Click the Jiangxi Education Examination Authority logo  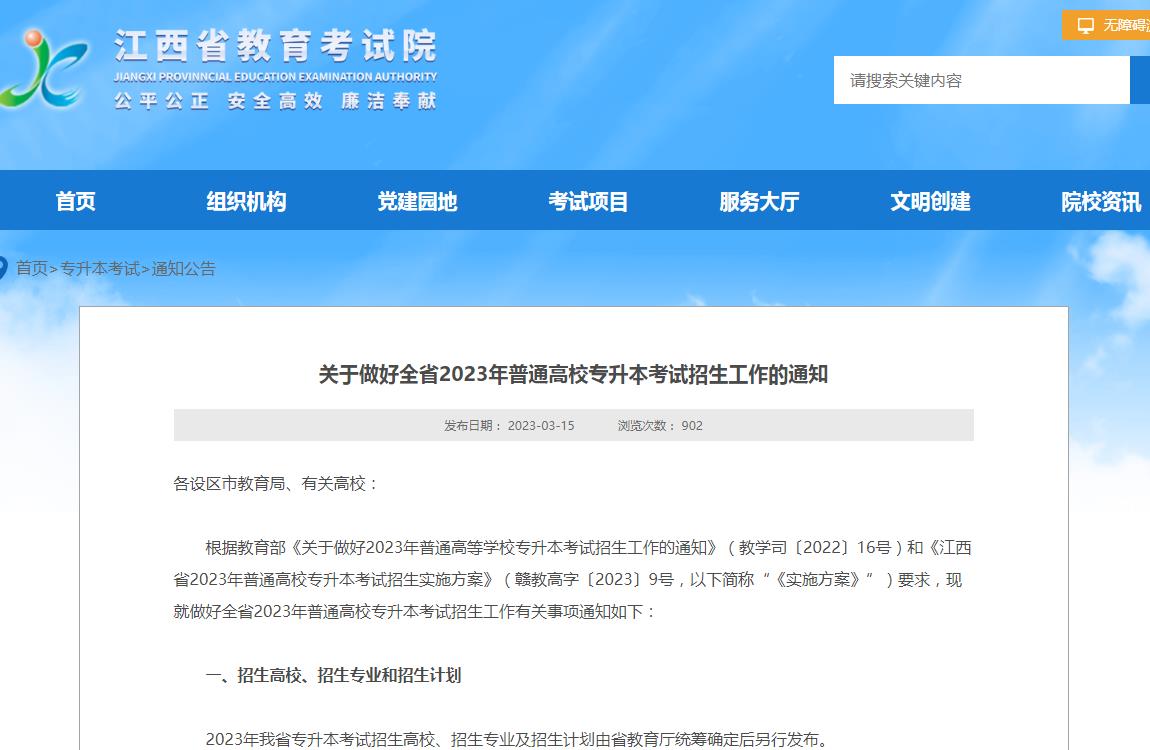click(44, 68)
